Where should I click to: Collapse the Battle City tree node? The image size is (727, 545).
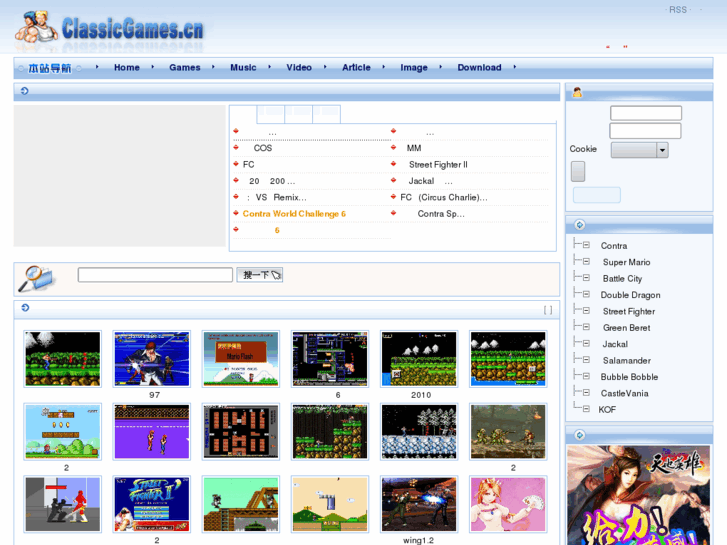click(x=586, y=278)
